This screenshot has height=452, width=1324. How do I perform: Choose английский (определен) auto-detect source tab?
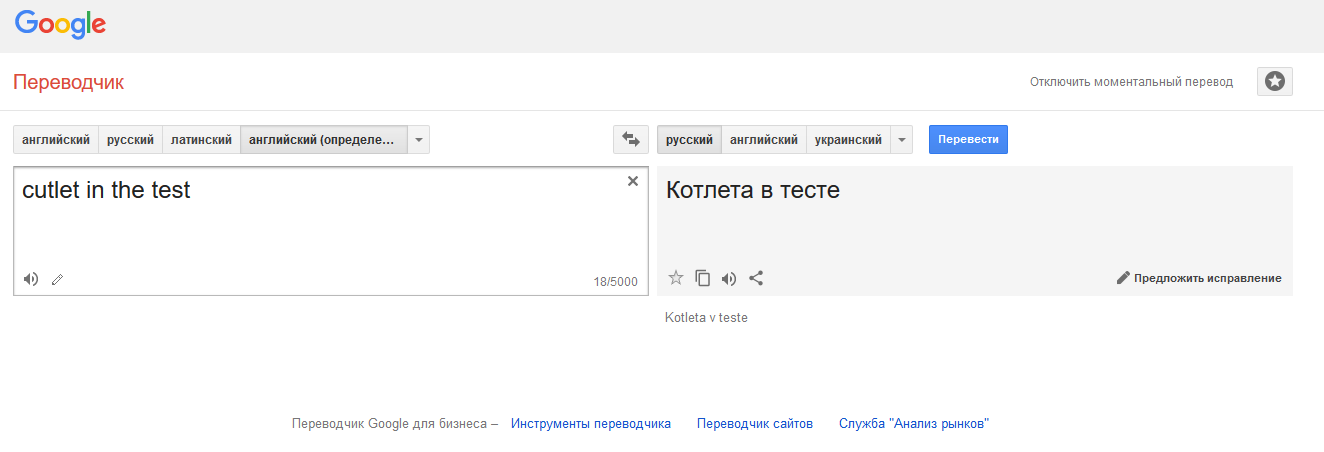323,140
